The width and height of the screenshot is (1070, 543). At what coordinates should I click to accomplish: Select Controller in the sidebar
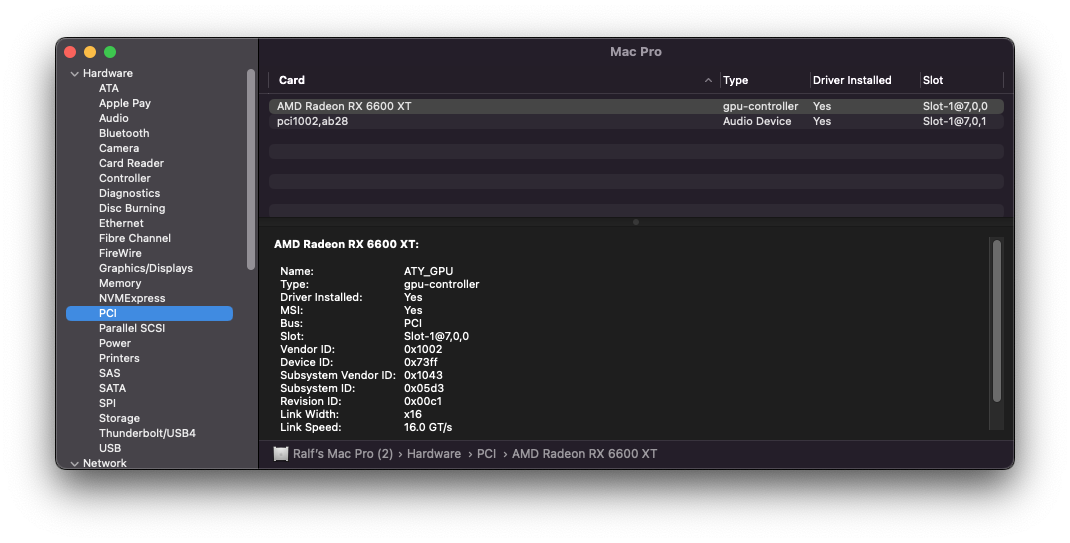click(x=125, y=178)
